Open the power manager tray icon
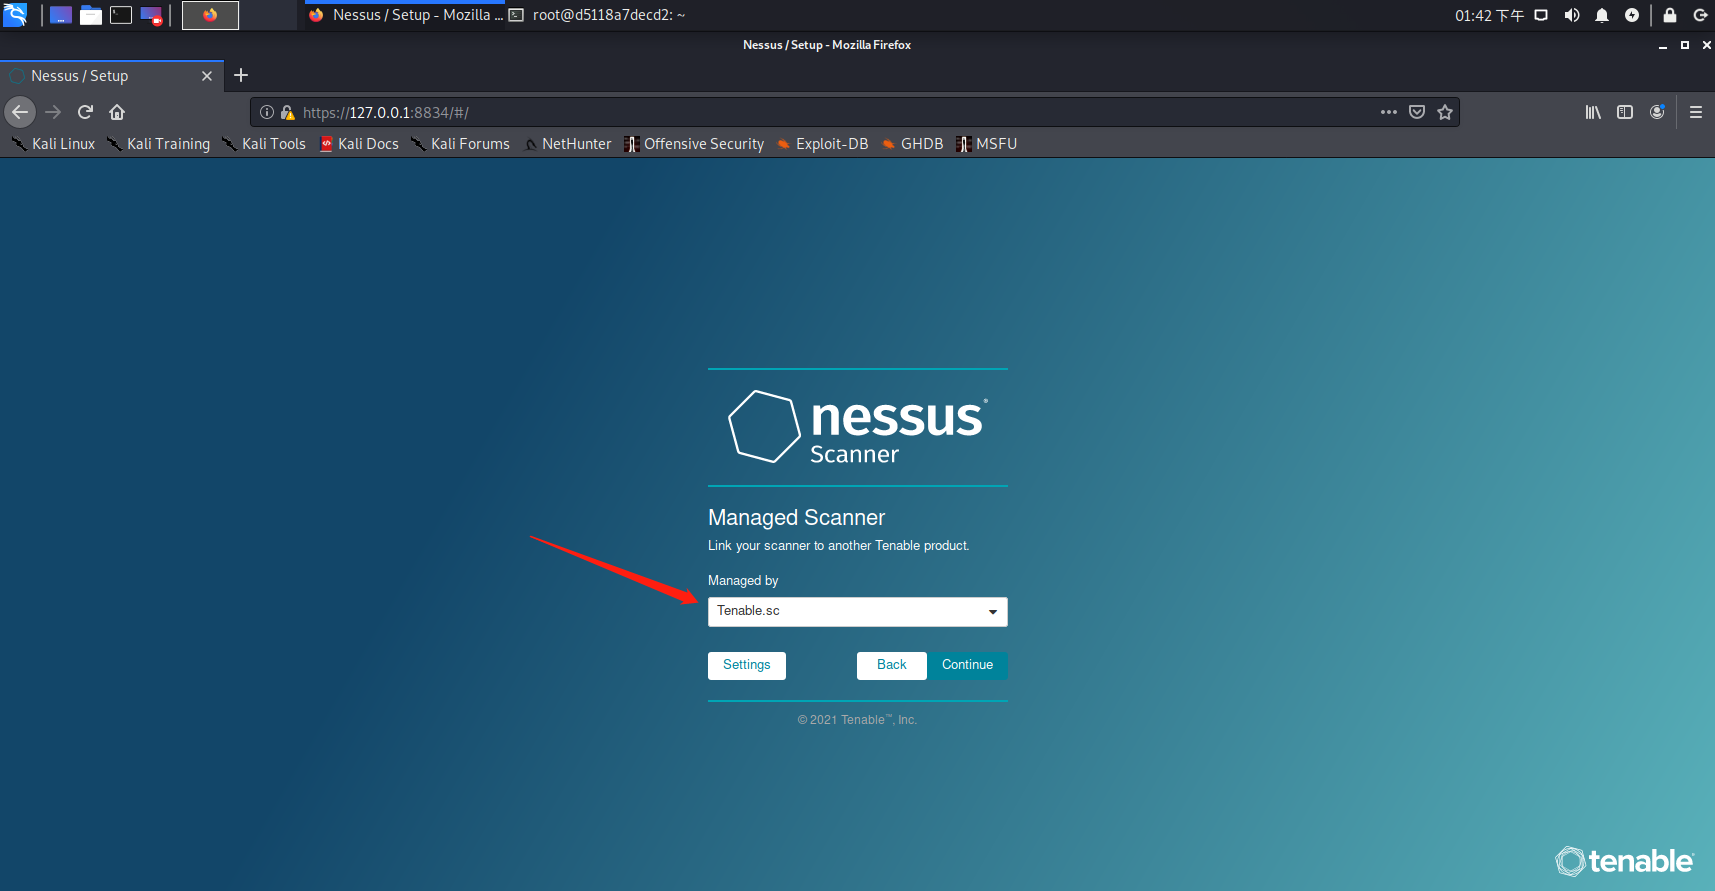1715x891 pixels. point(1632,15)
